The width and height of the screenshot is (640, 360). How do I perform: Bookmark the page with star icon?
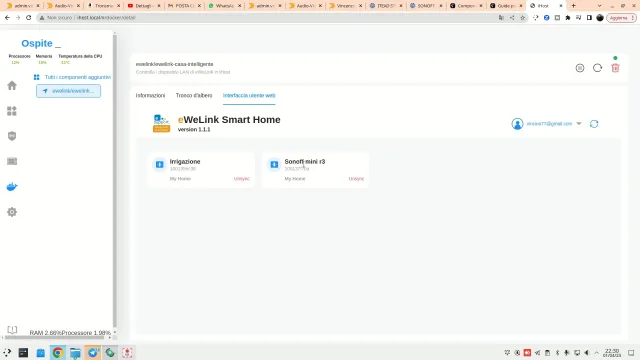[522, 18]
